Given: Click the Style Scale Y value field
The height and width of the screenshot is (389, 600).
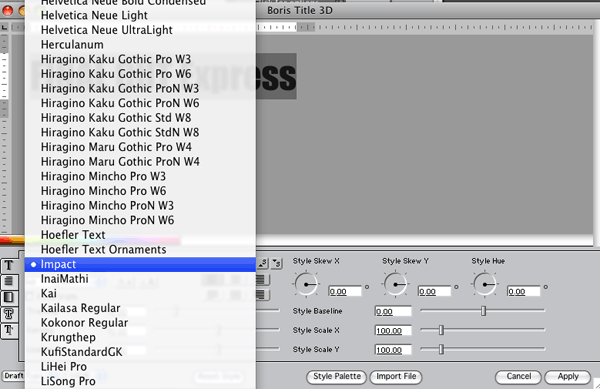Looking at the screenshot, I should pyautogui.click(x=393, y=350).
